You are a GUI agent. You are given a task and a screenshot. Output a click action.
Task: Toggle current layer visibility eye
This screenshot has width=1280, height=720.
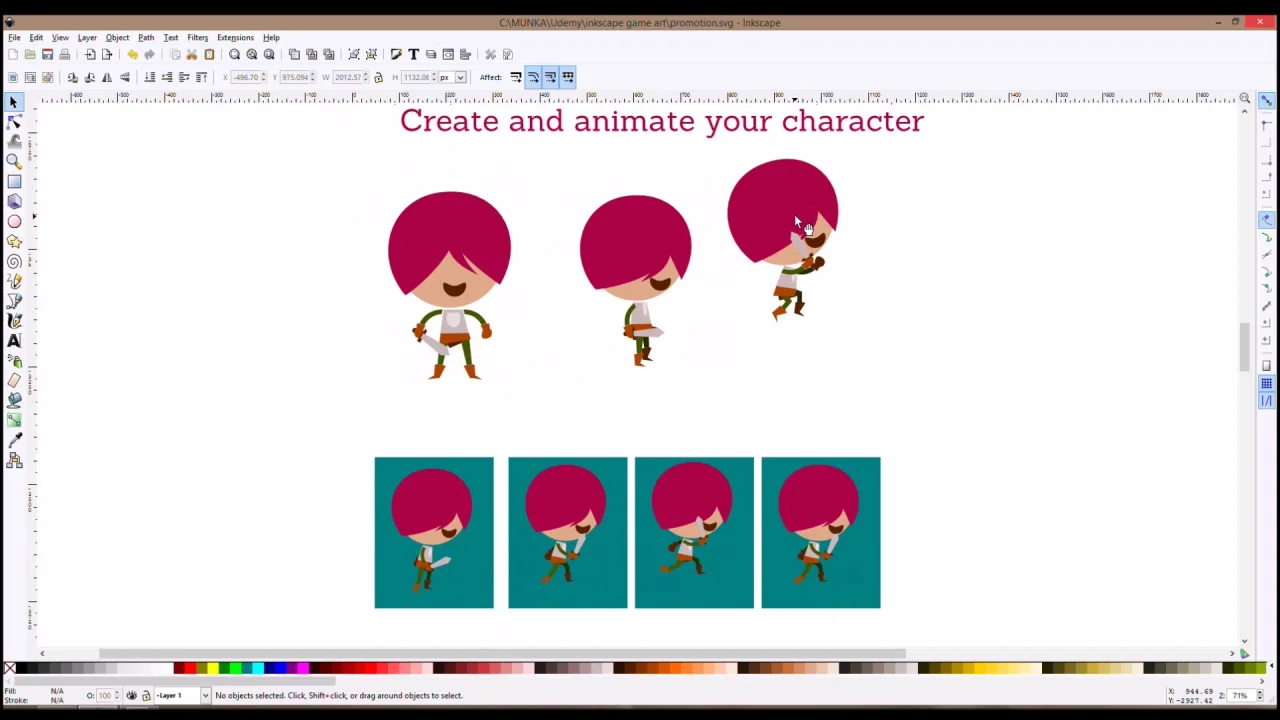click(131, 696)
